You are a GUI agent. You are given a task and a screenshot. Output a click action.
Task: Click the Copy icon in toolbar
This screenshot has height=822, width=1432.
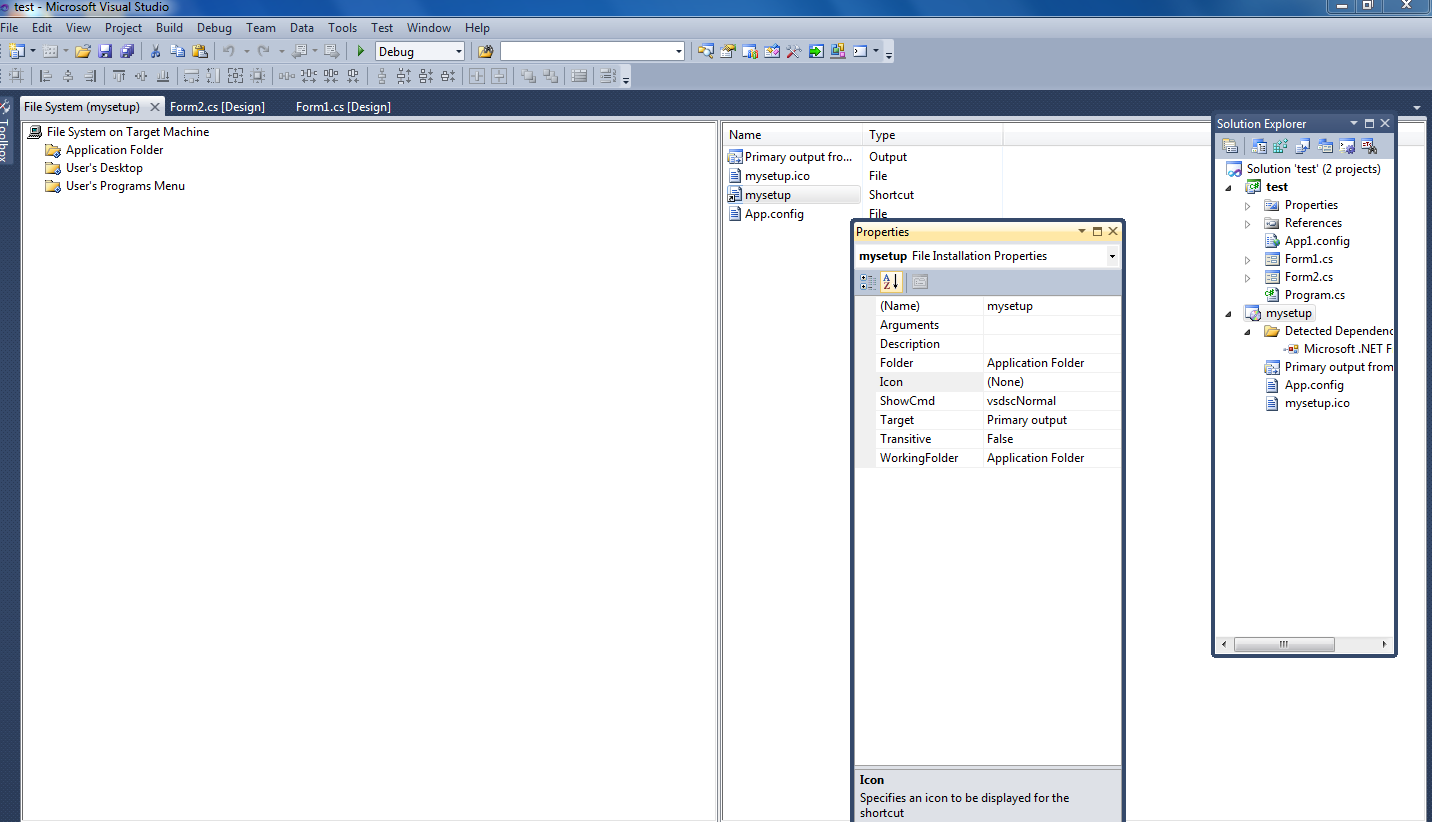(x=177, y=51)
